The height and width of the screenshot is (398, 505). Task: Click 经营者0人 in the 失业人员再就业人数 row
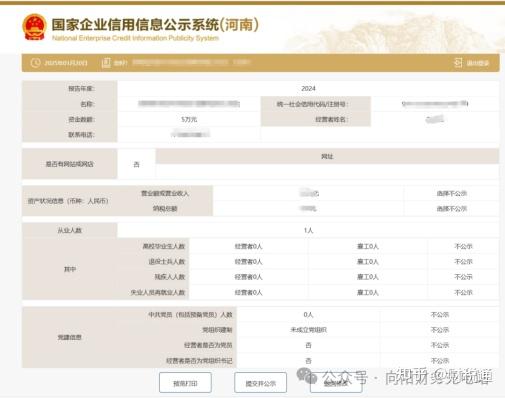click(x=248, y=292)
